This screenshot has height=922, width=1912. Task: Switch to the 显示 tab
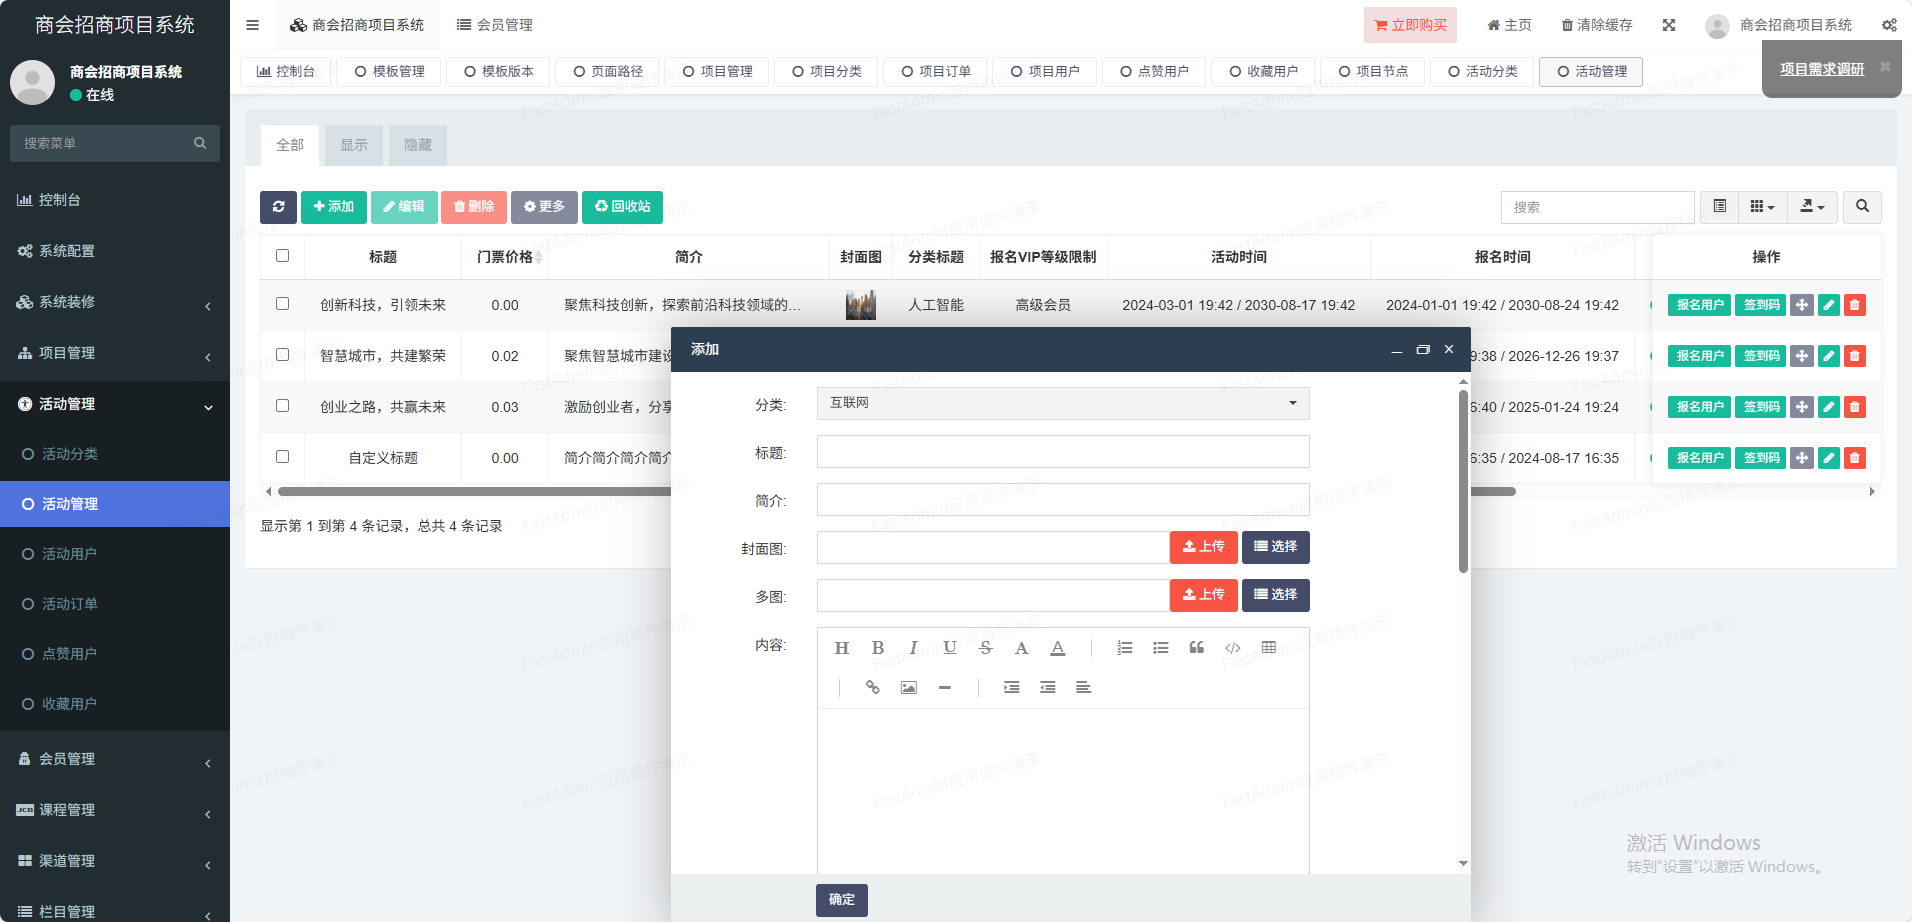click(353, 146)
